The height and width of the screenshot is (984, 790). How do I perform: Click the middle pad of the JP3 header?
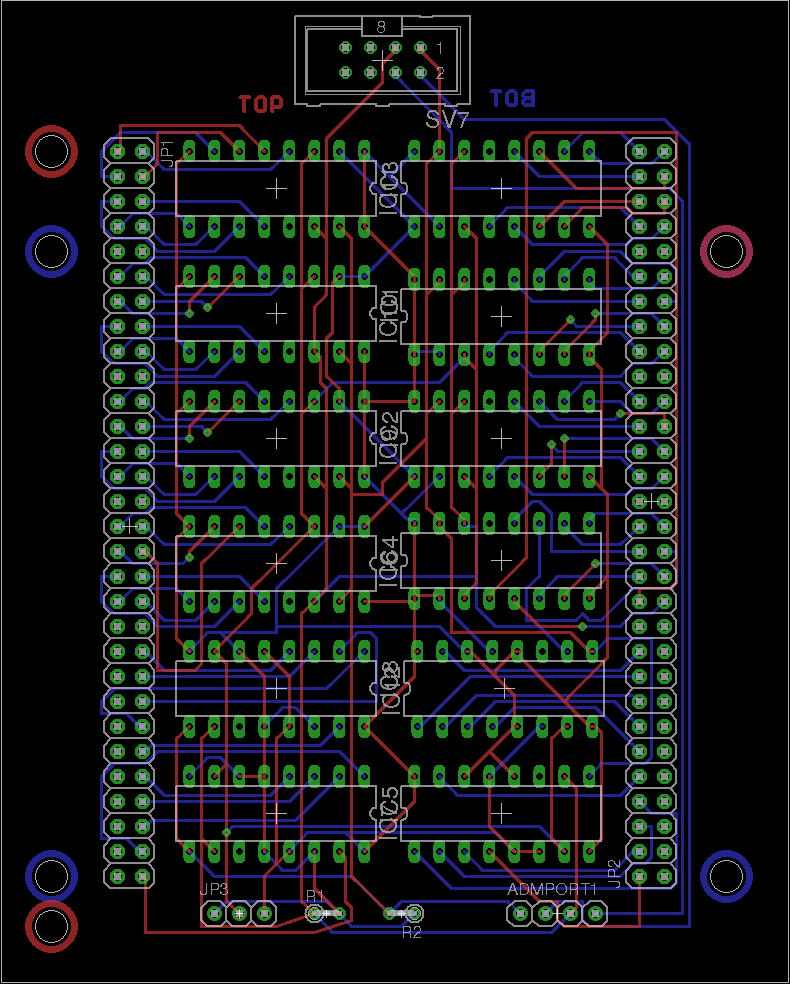[238, 913]
